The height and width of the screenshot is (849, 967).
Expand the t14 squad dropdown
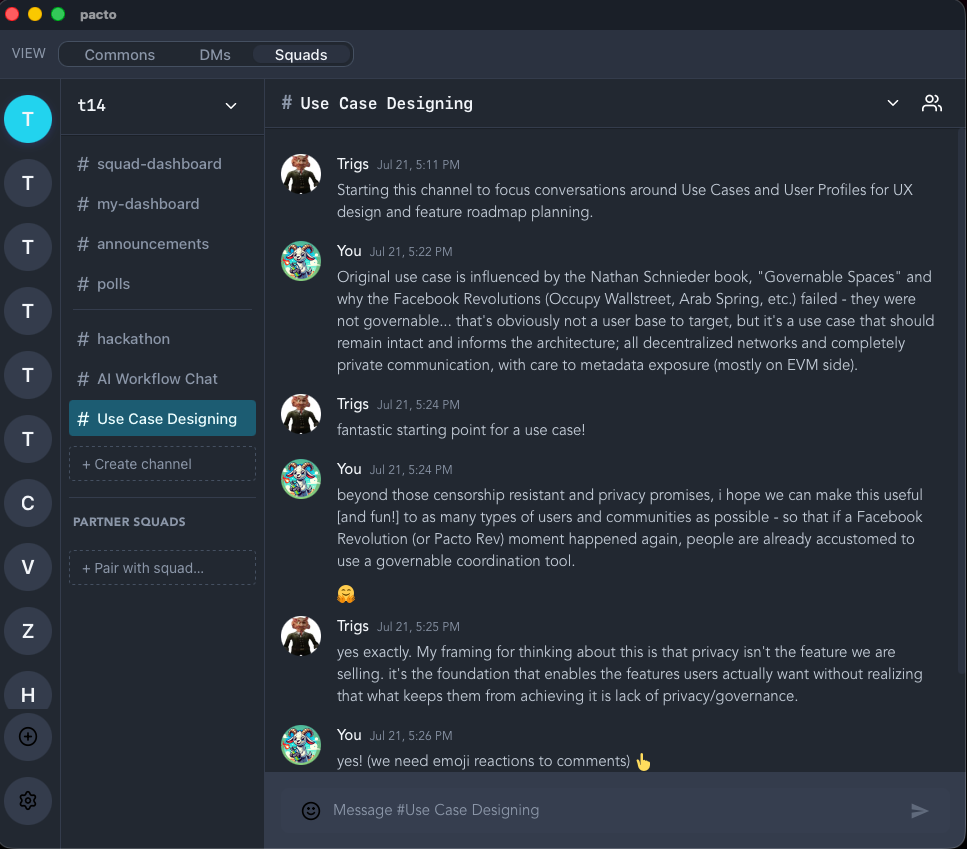(x=231, y=106)
